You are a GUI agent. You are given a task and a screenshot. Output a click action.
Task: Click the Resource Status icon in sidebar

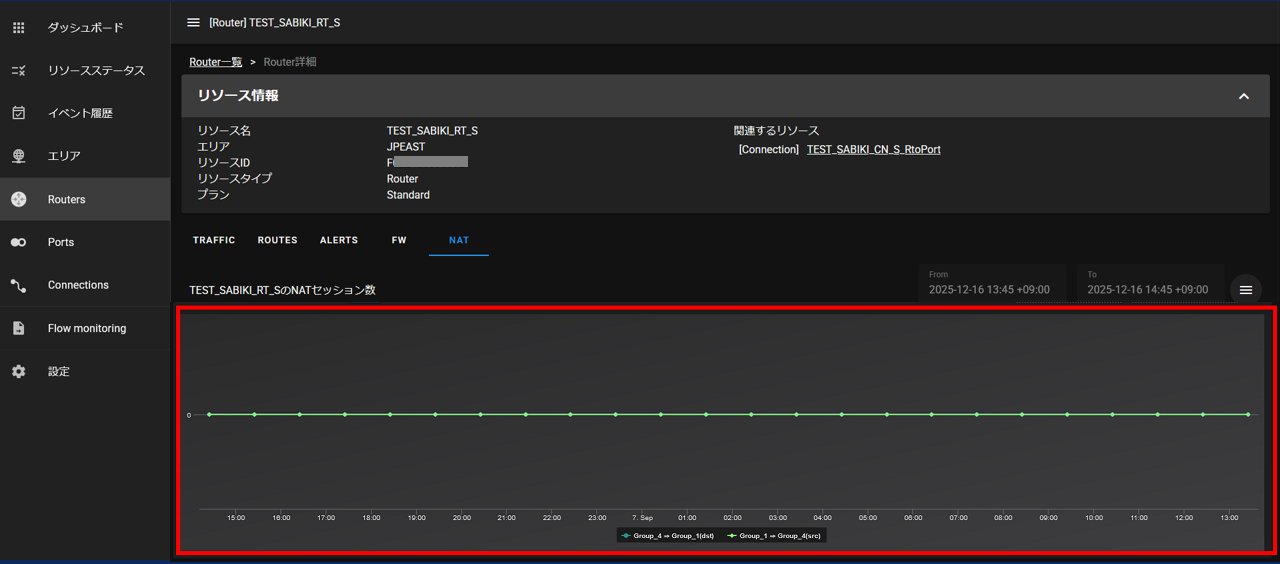click(18, 71)
